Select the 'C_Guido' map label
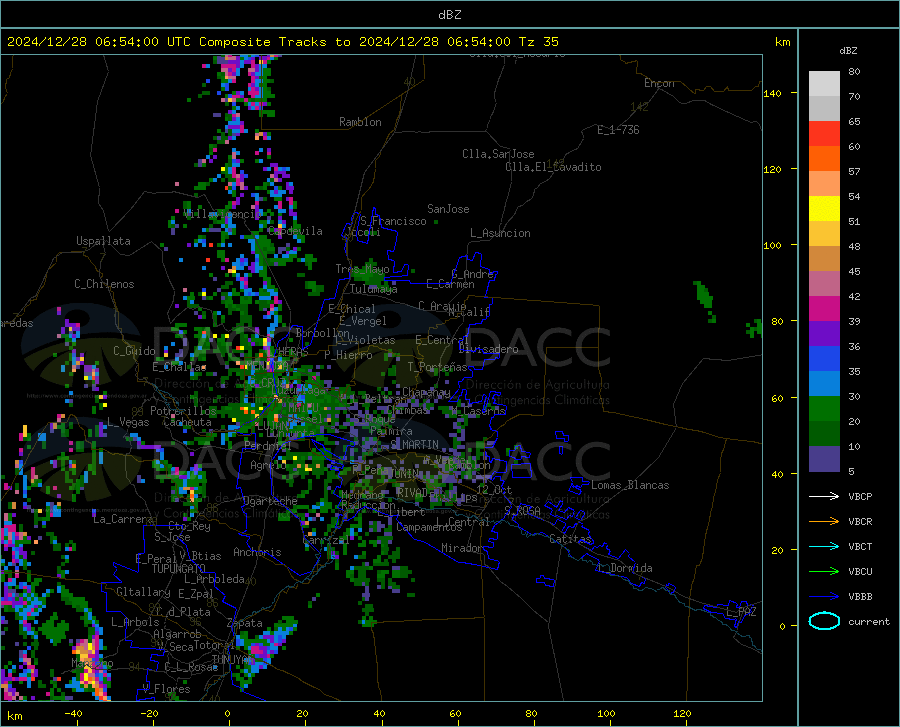The width and height of the screenshot is (900, 727). [134, 351]
